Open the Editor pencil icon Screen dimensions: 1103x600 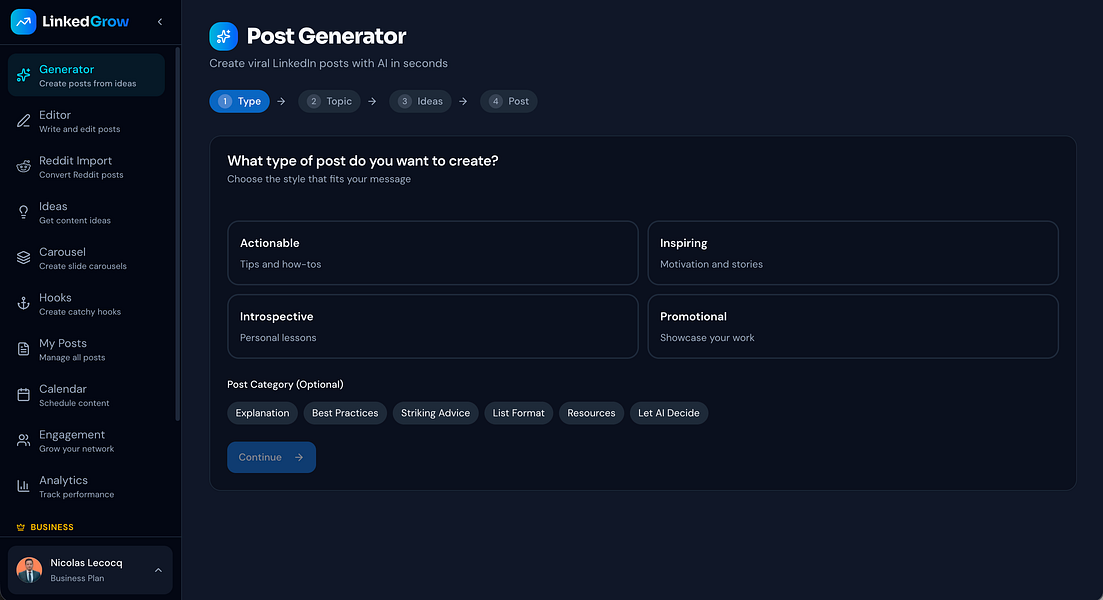tap(24, 121)
